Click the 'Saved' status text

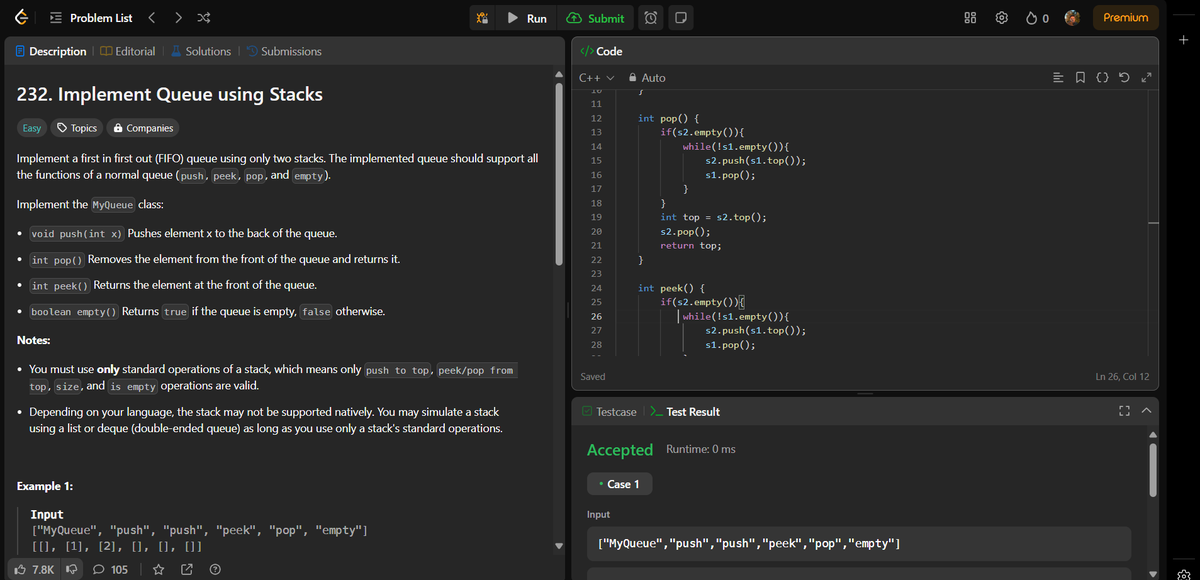(x=594, y=377)
